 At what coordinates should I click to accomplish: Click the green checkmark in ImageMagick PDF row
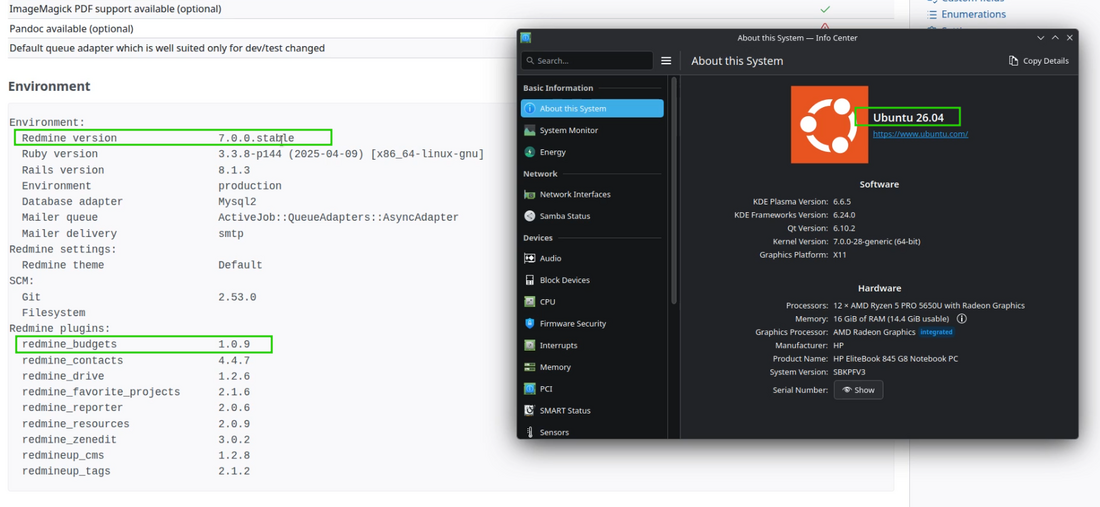point(825,9)
